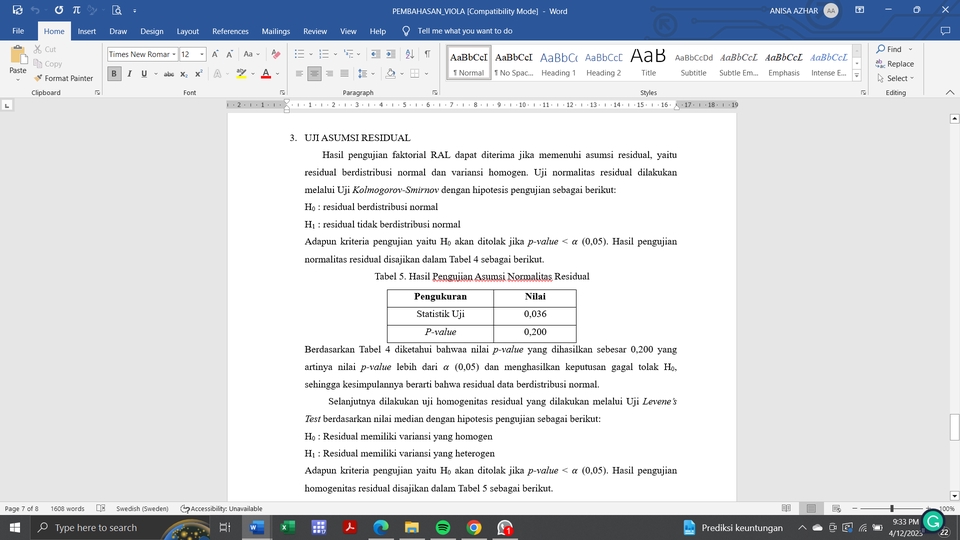Toggle numbered list
Viewport: 960px width, 540px height.
pos(324,54)
